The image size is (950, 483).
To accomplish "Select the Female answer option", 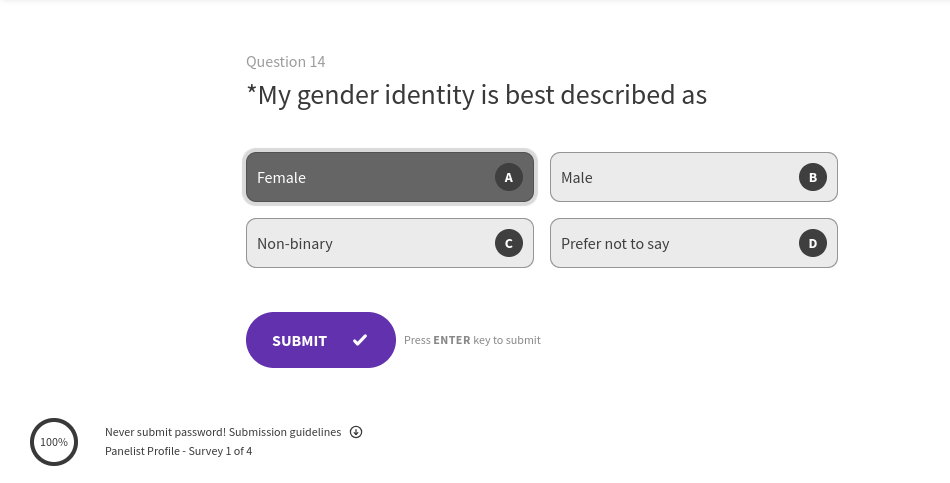I will [370, 177].
